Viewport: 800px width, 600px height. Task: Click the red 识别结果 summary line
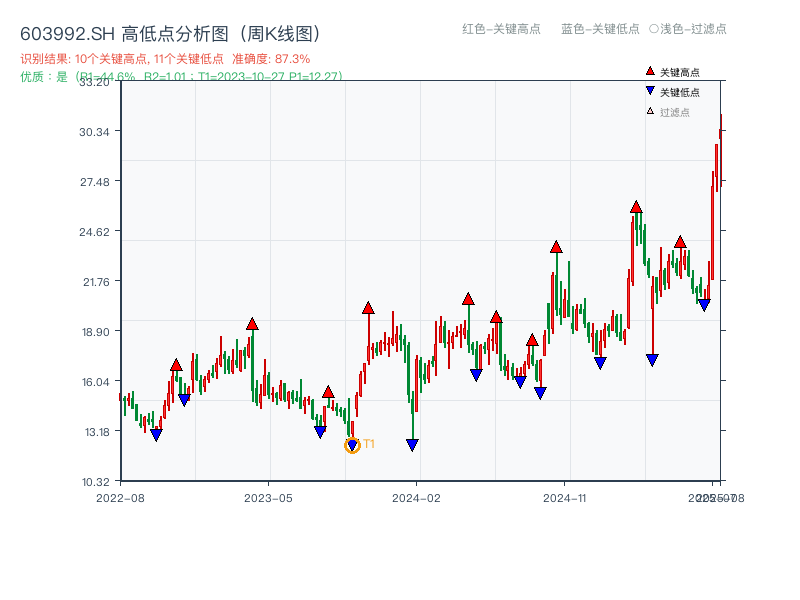tap(165, 59)
